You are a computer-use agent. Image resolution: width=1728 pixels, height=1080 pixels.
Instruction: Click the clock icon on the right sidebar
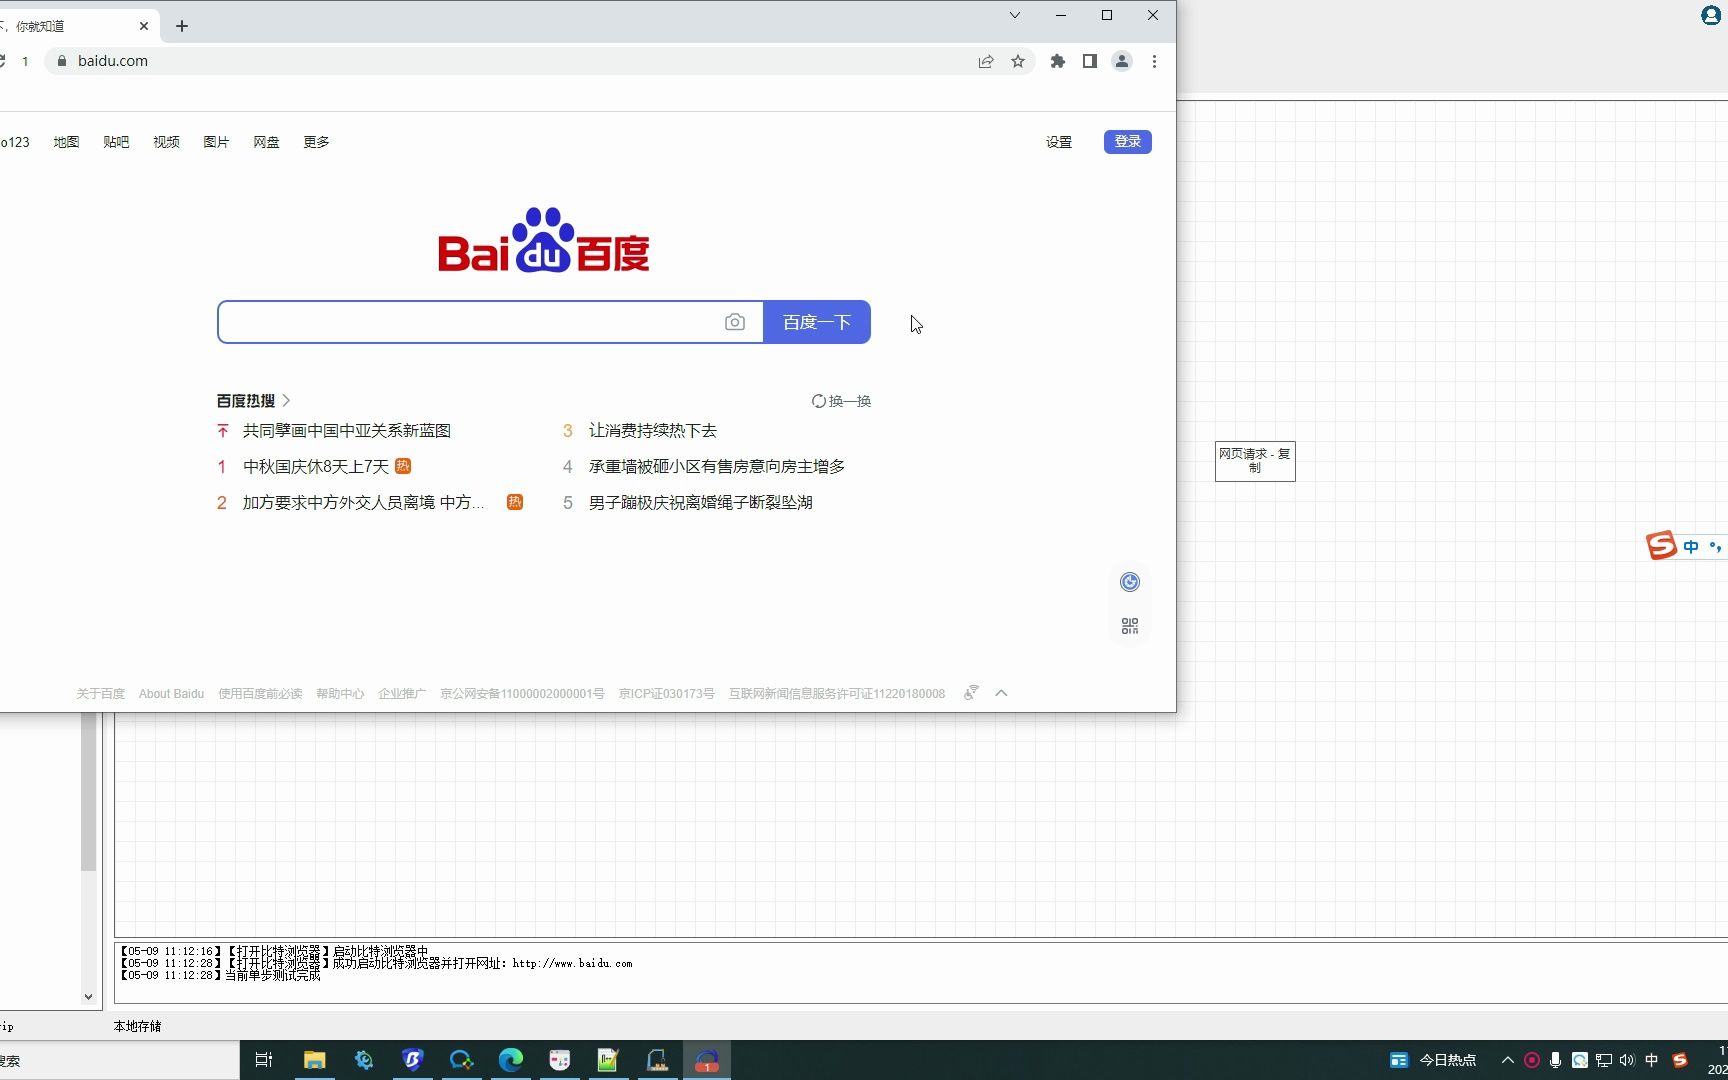[x=1129, y=581]
